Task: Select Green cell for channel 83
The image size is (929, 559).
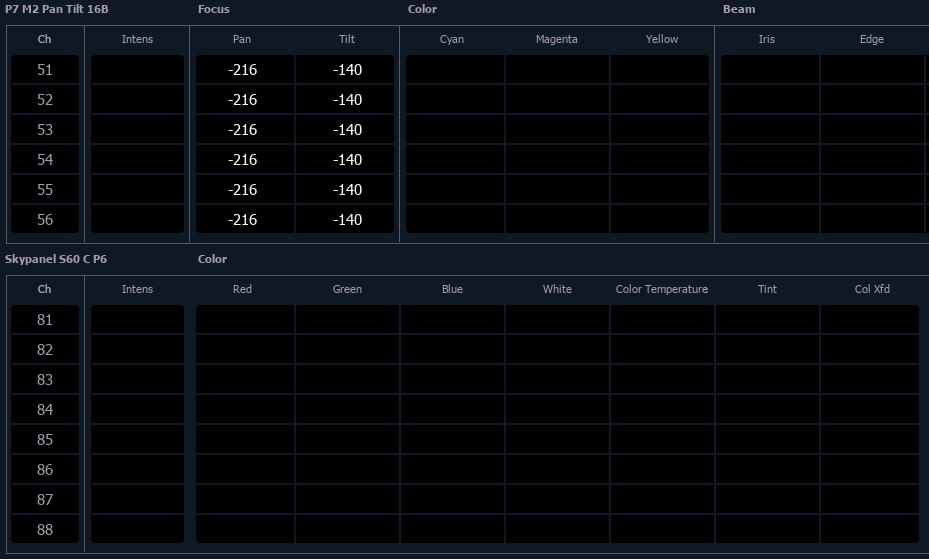Action: pos(347,380)
